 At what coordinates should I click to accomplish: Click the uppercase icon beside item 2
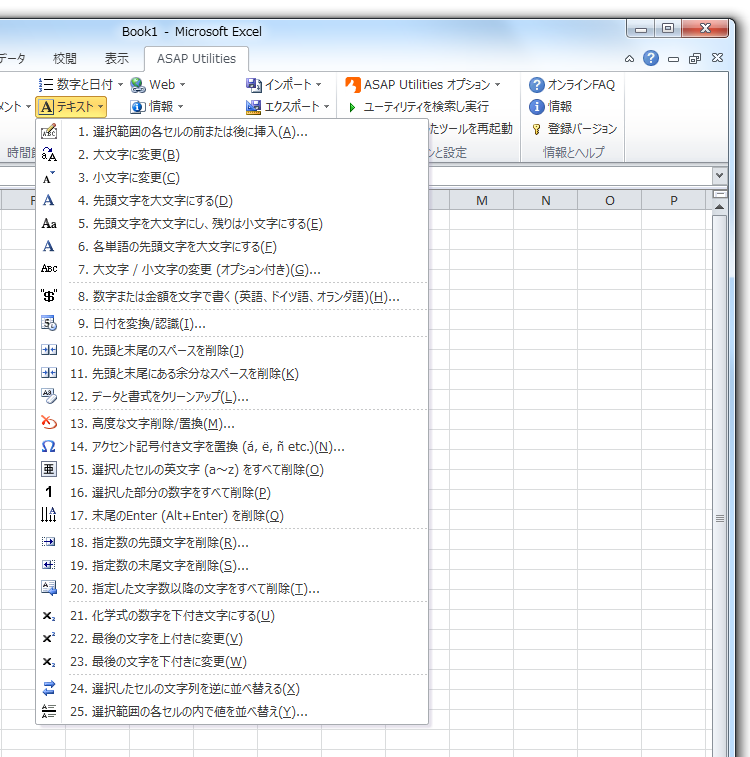[x=49, y=154]
